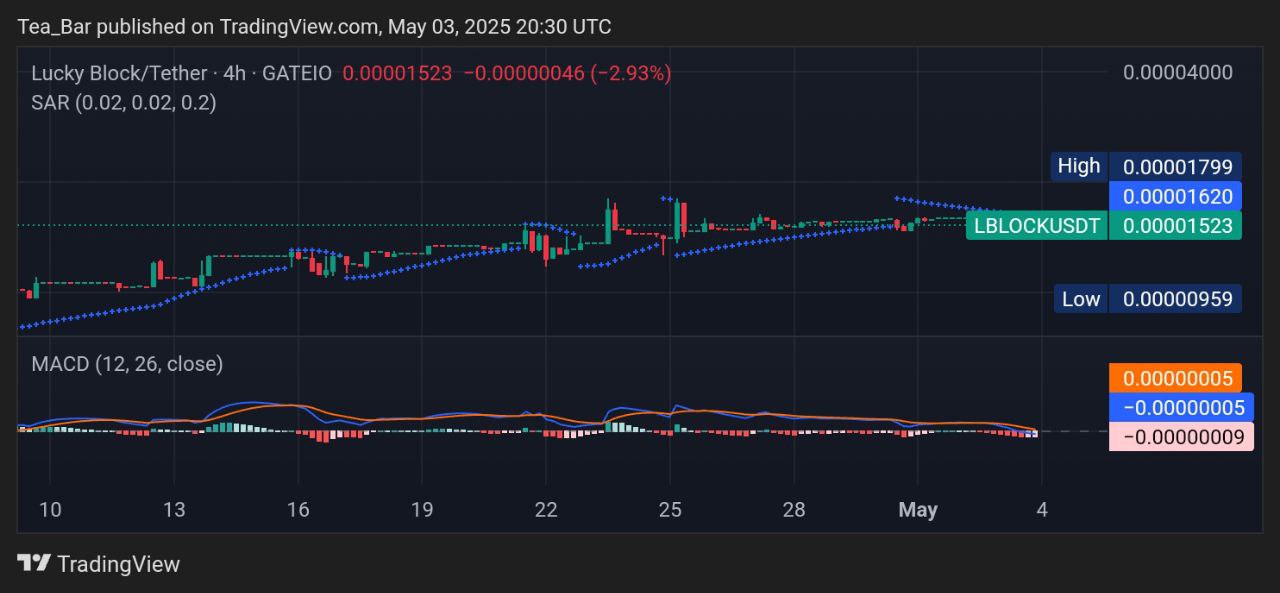Click date label 19 on time axis
Screen dimensions: 1280x593
[x=422, y=510]
